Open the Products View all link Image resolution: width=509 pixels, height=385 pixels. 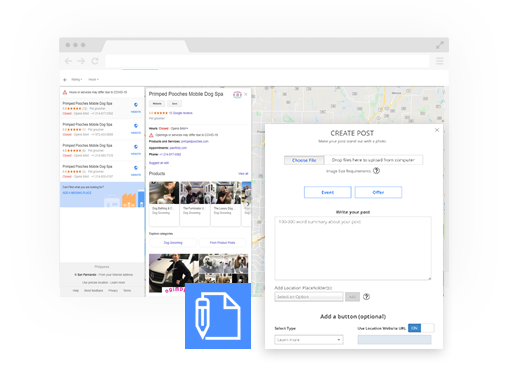(243, 174)
